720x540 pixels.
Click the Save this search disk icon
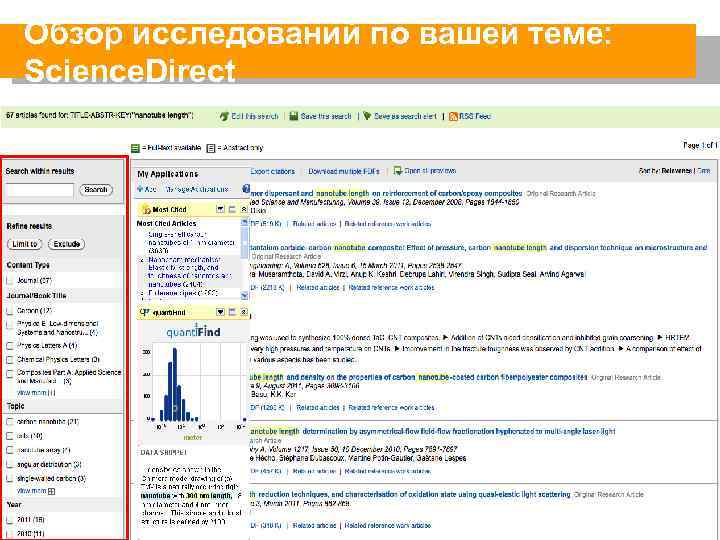coord(294,116)
